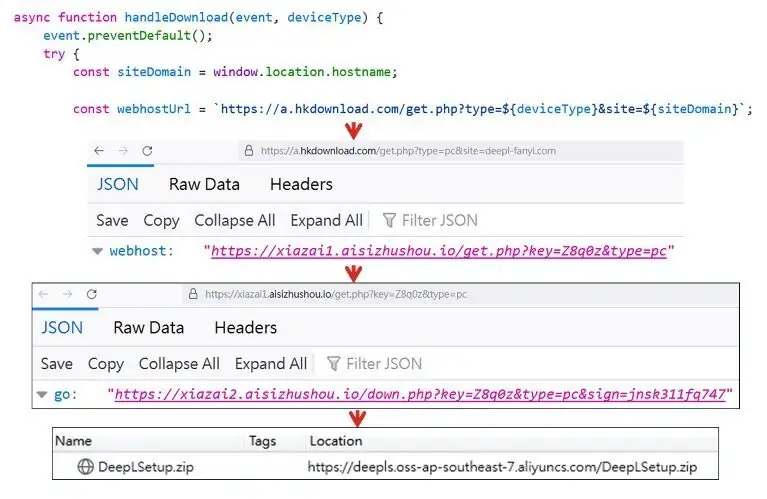Viewport: 767px width, 499px height.
Task: Open Raw Data tab in aisizhushou viewer
Action: 148,328
